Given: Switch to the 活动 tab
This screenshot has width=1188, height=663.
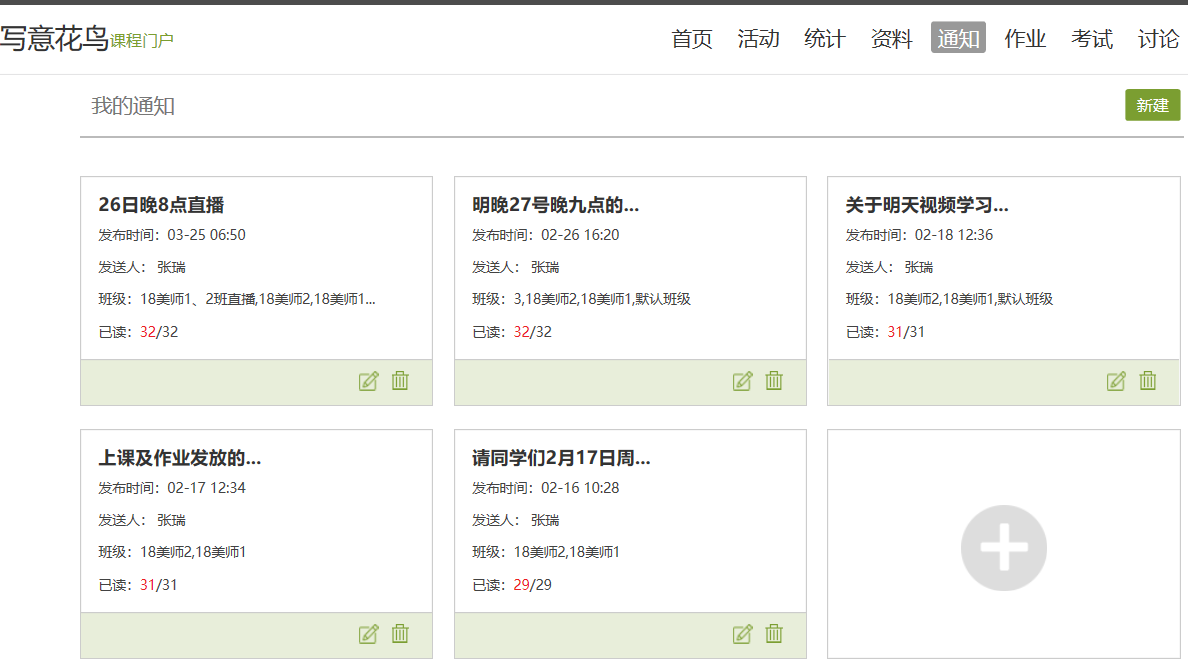Looking at the screenshot, I should (x=758, y=39).
